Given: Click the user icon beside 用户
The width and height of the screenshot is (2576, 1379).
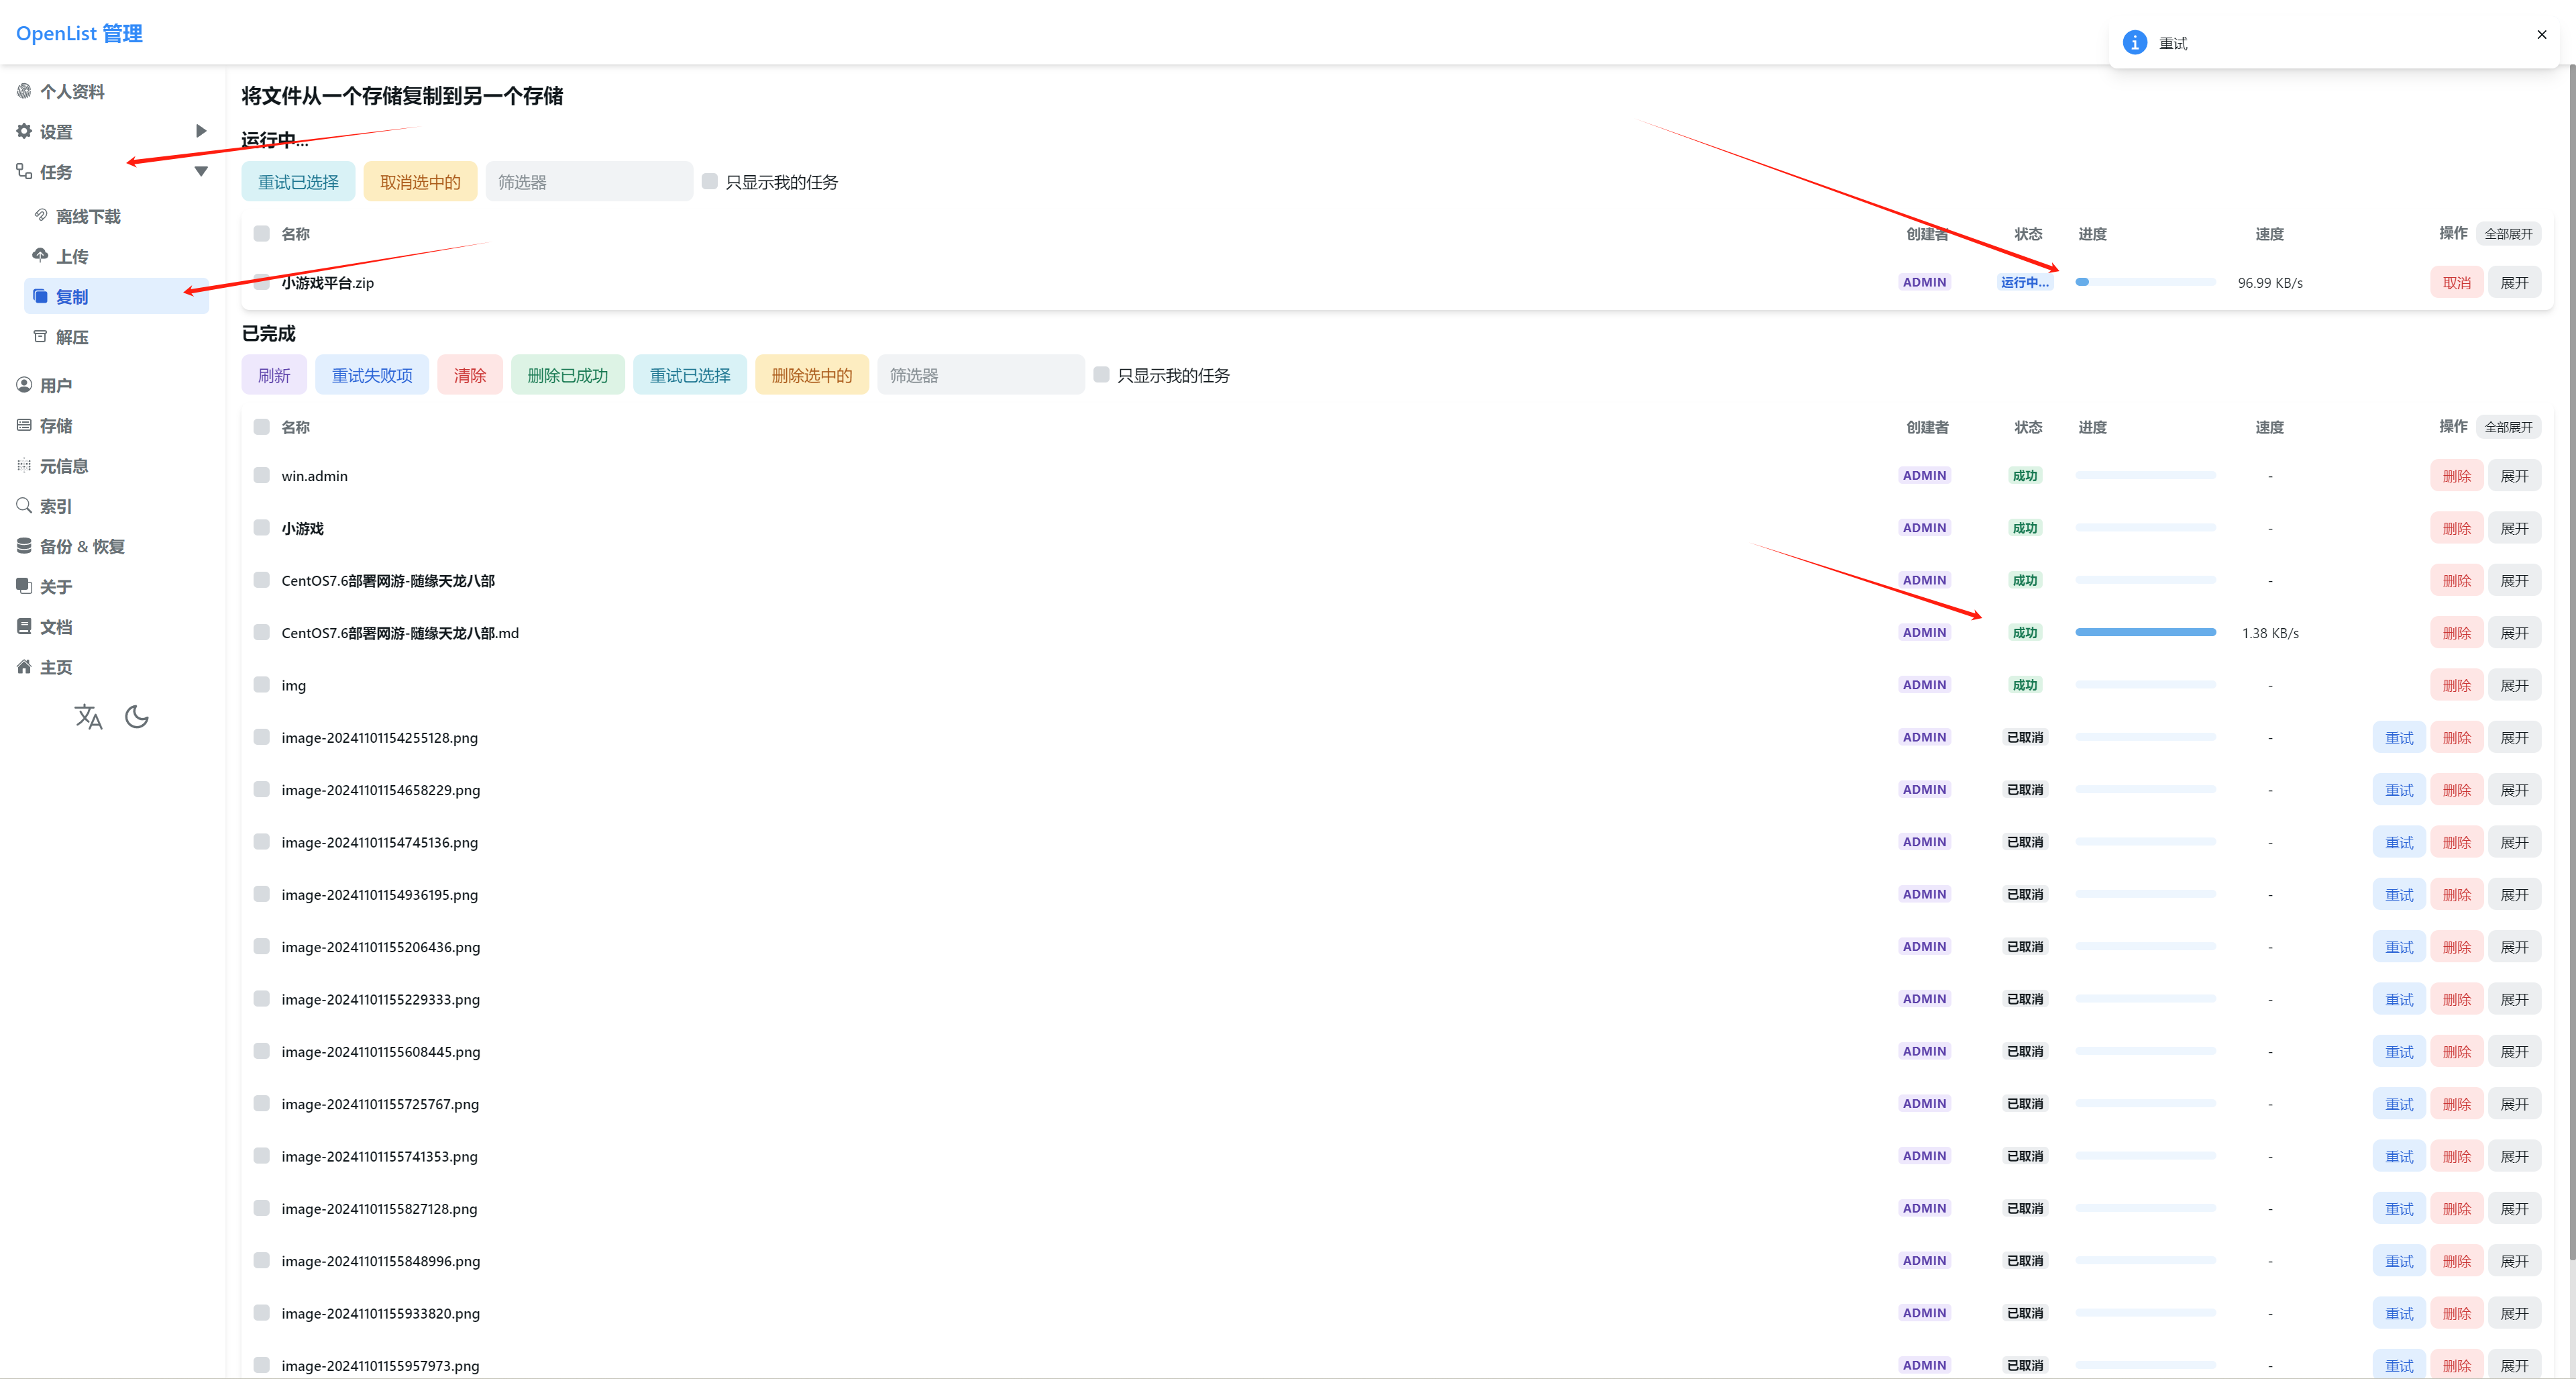Looking at the screenshot, I should (x=24, y=385).
